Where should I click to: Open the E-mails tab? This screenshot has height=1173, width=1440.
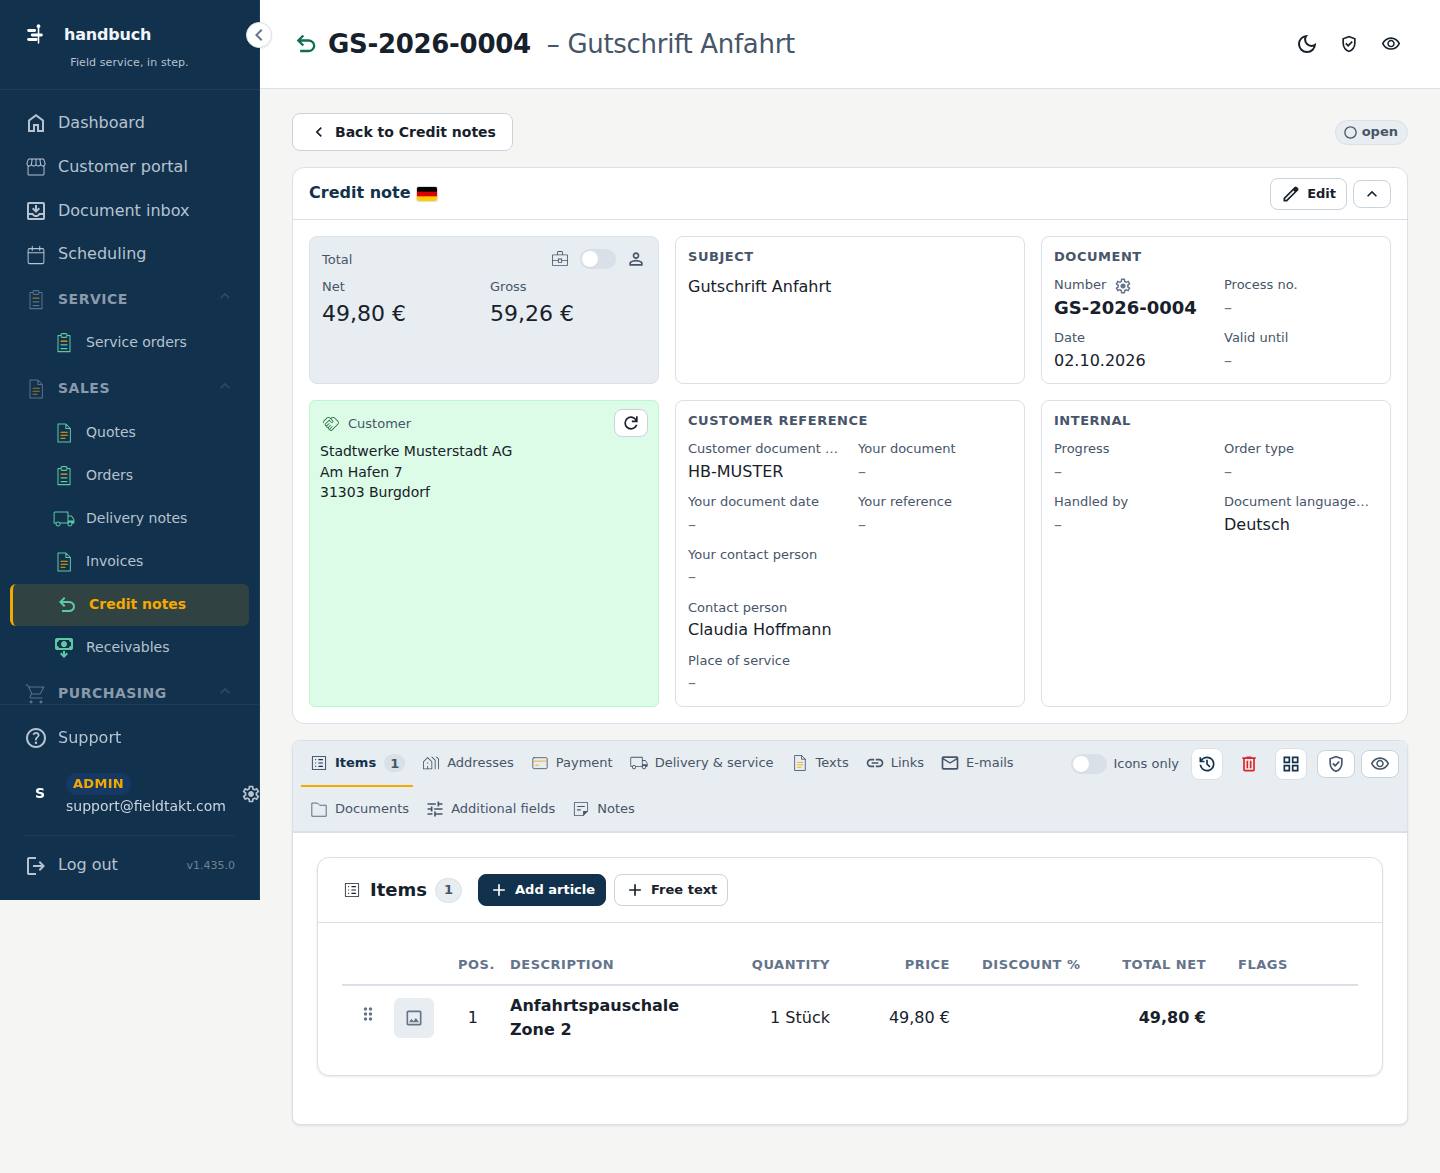click(977, 763)
